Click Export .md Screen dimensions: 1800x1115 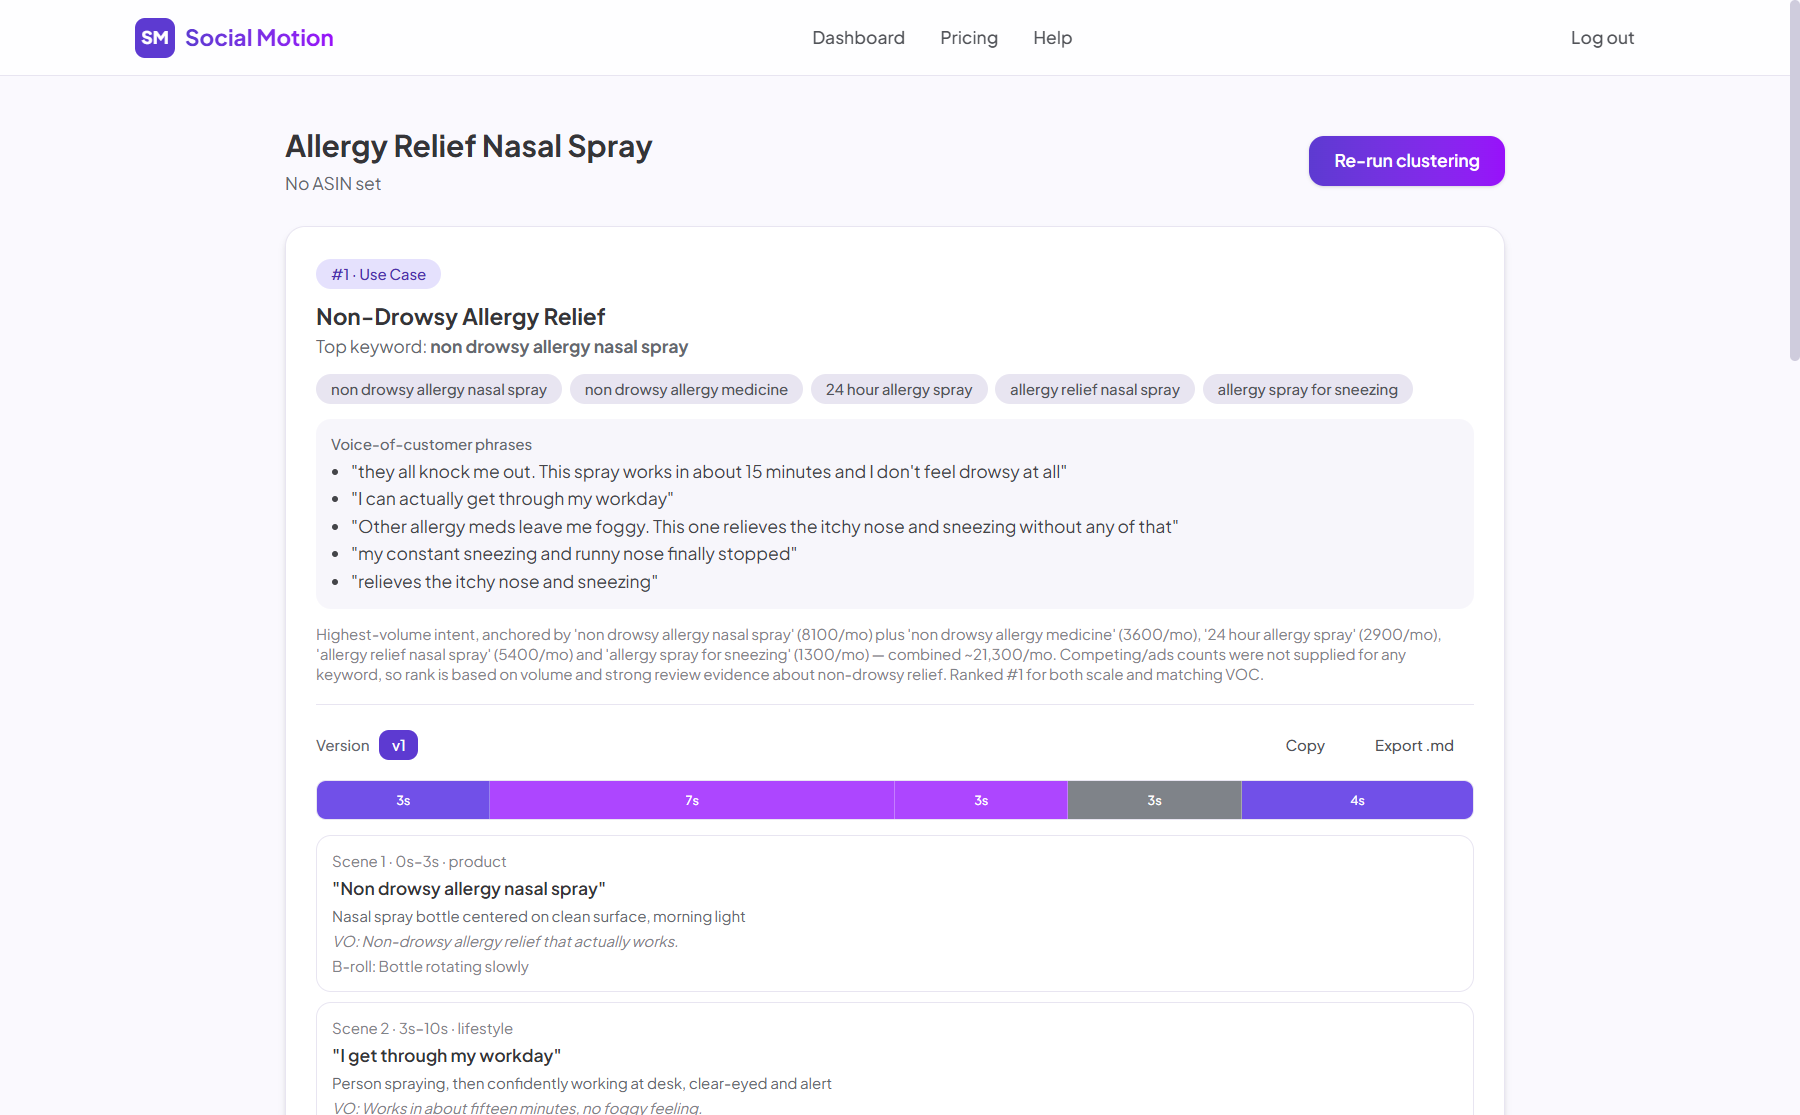(1414, 746)
